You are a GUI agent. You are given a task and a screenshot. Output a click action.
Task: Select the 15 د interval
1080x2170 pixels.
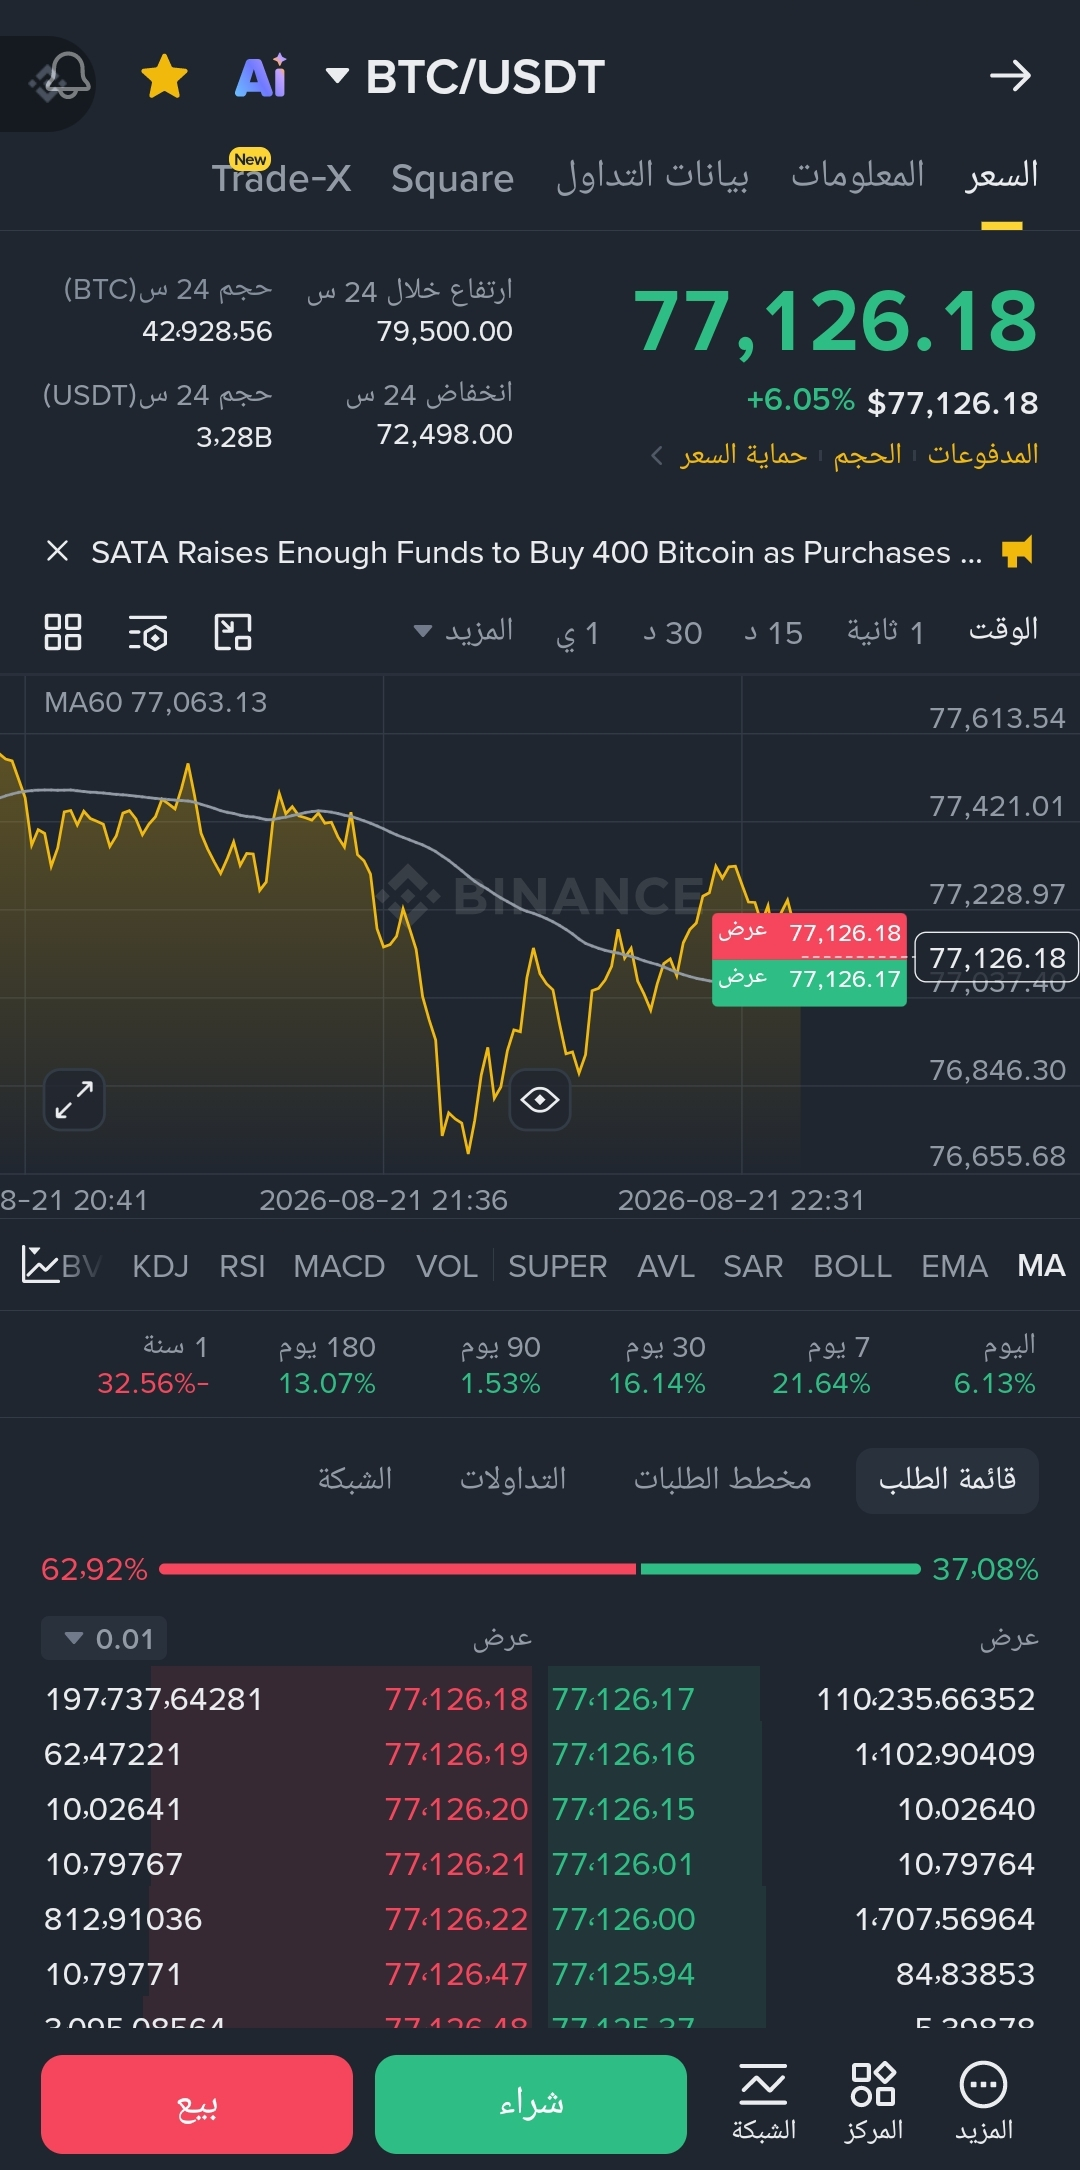pos(773,633)
